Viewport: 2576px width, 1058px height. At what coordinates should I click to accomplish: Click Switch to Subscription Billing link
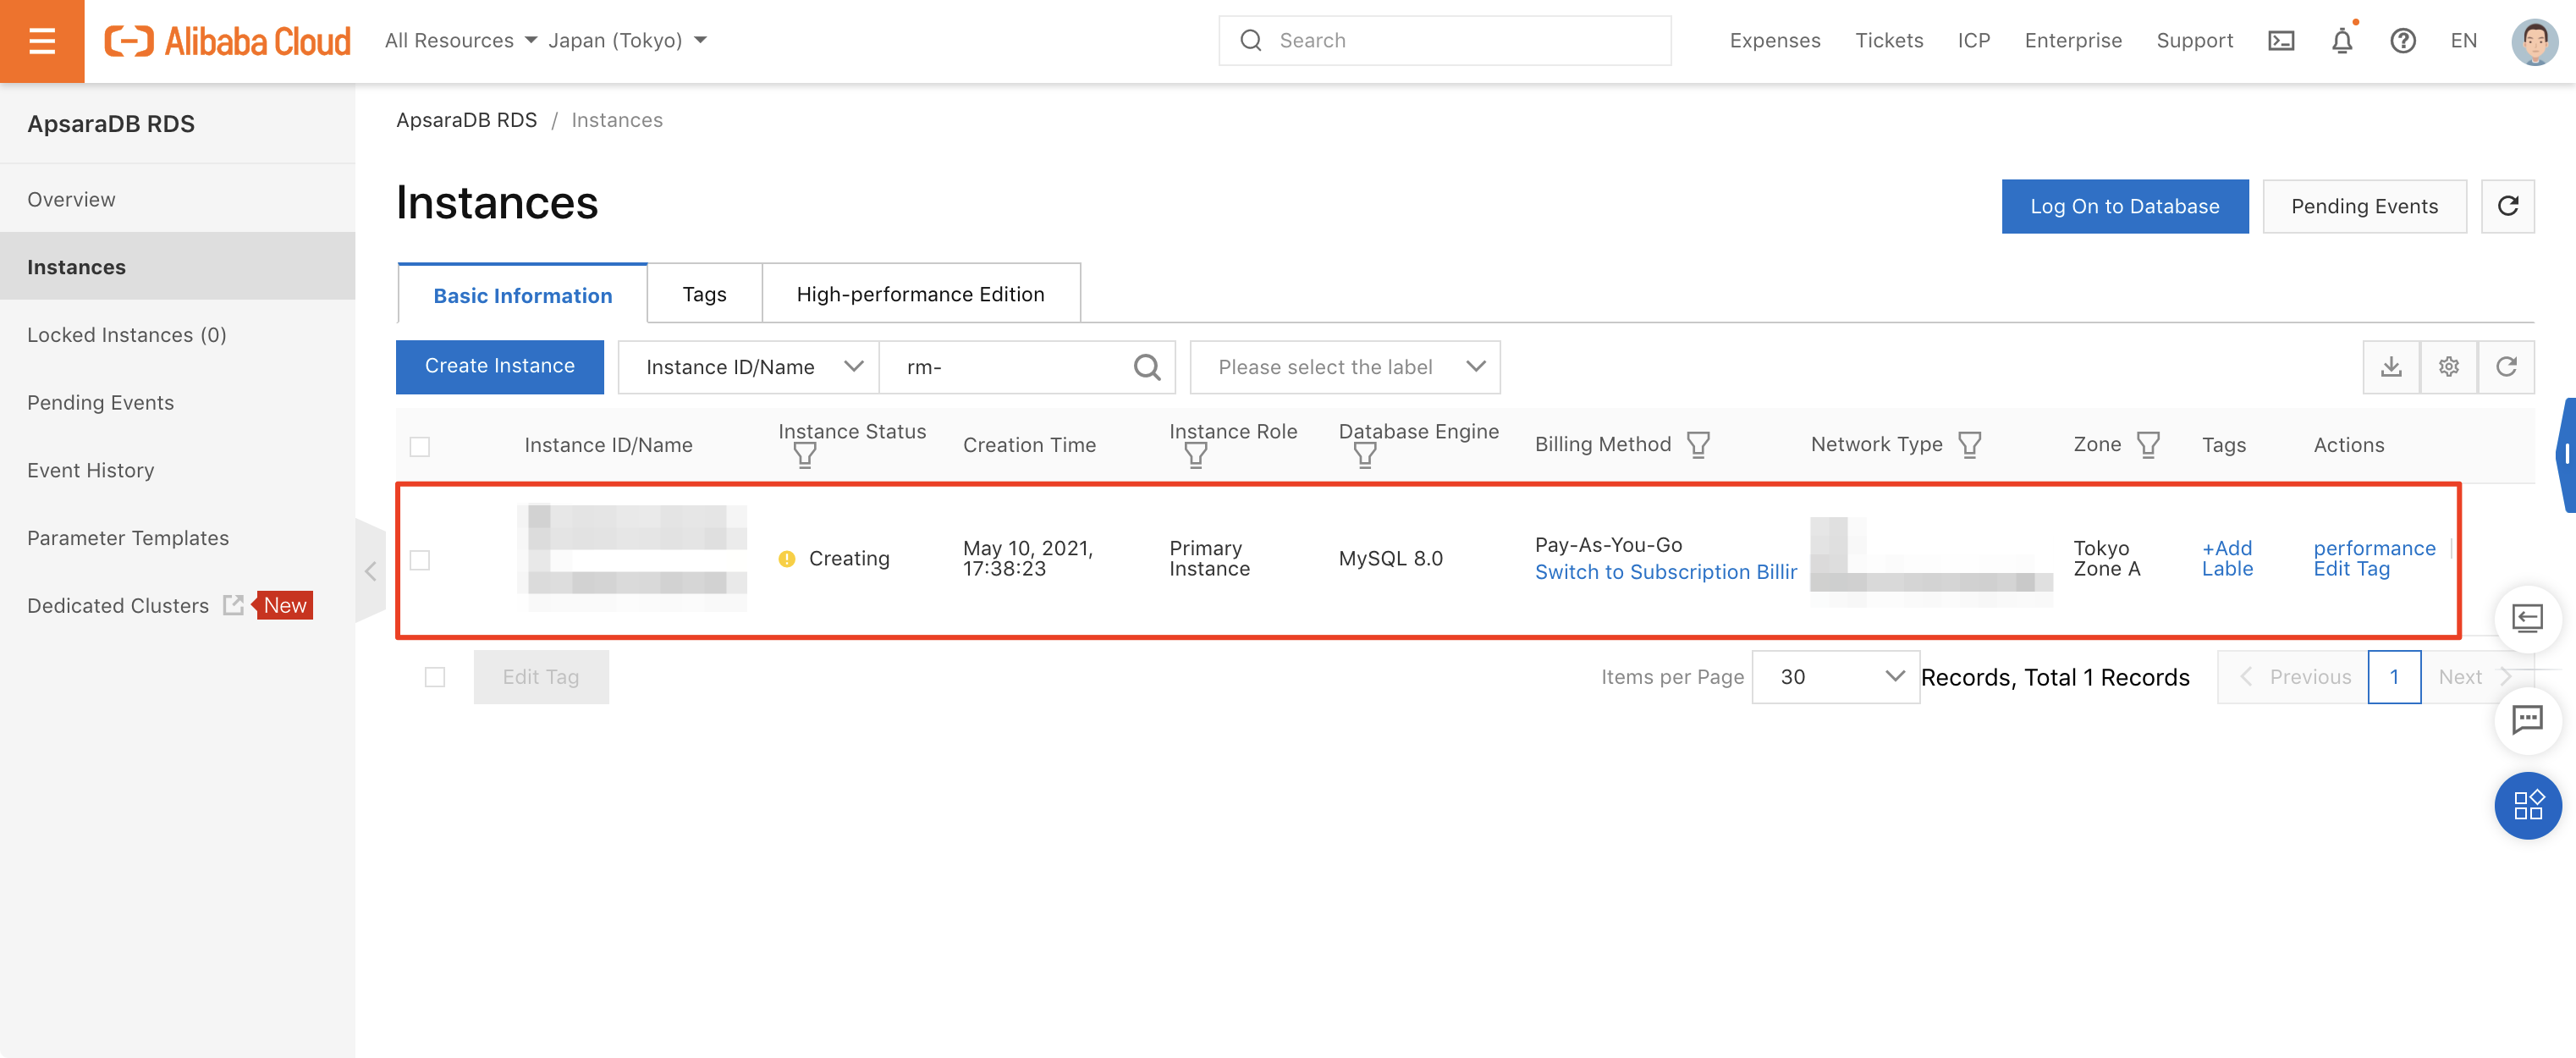[x=1666, y=572]
